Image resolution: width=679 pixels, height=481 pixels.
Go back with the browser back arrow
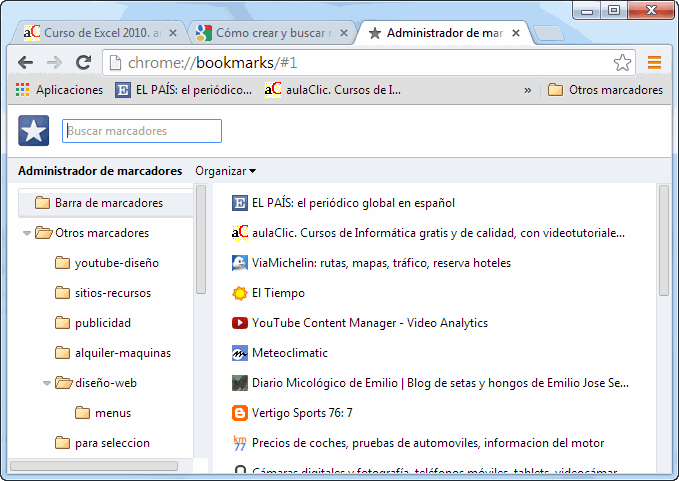[26, 63]
